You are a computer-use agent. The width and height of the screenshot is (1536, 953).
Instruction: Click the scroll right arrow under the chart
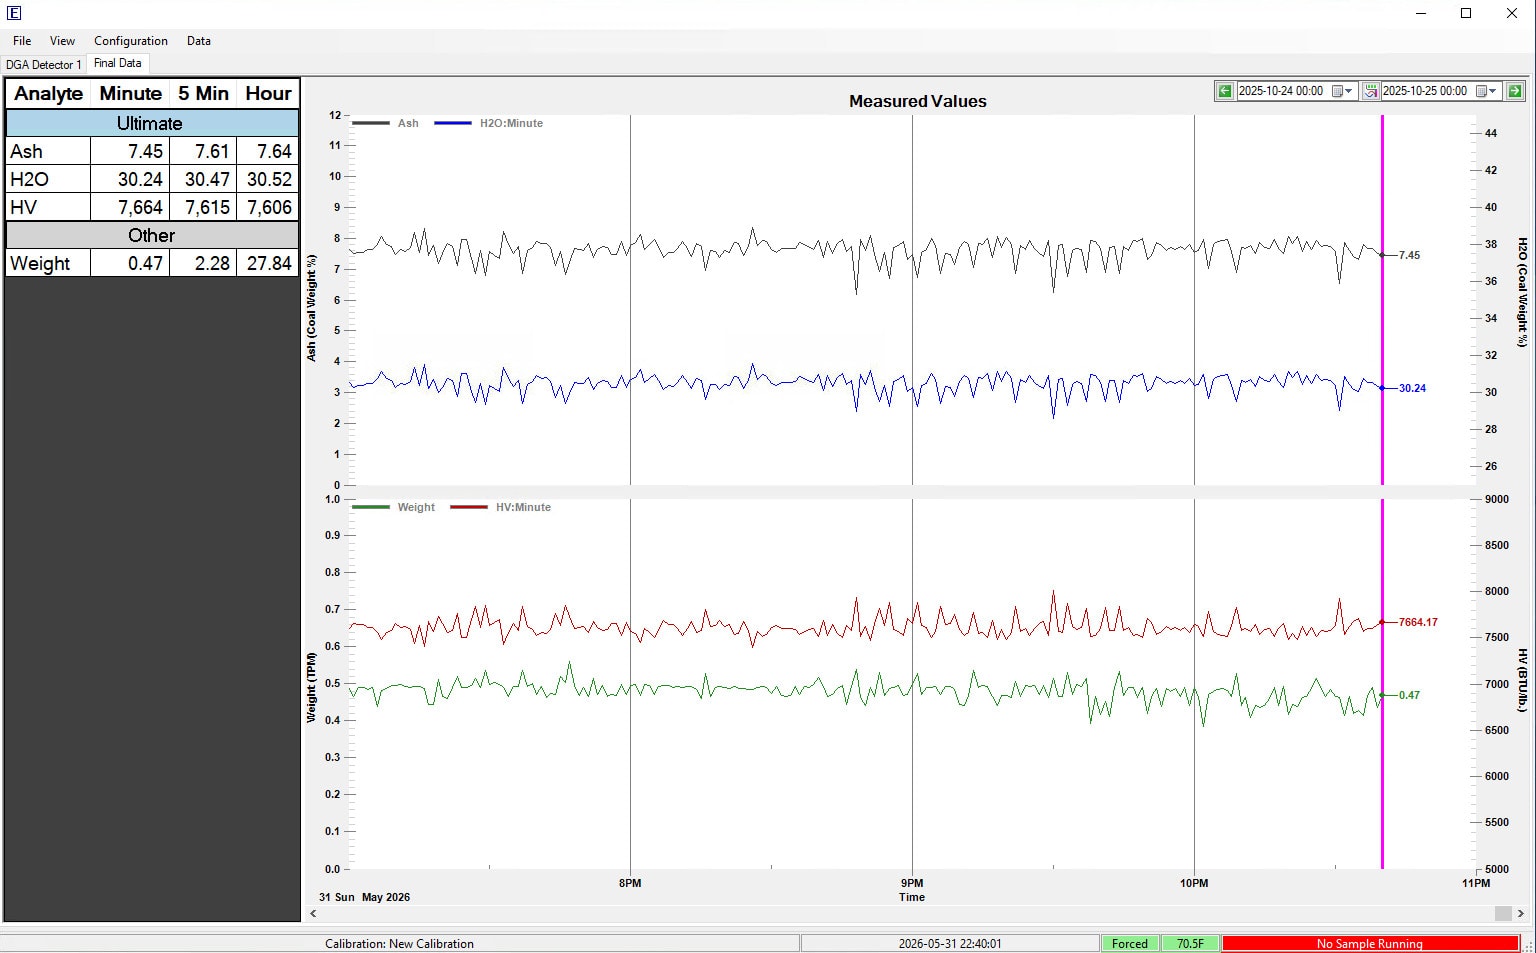[1521, 913]
